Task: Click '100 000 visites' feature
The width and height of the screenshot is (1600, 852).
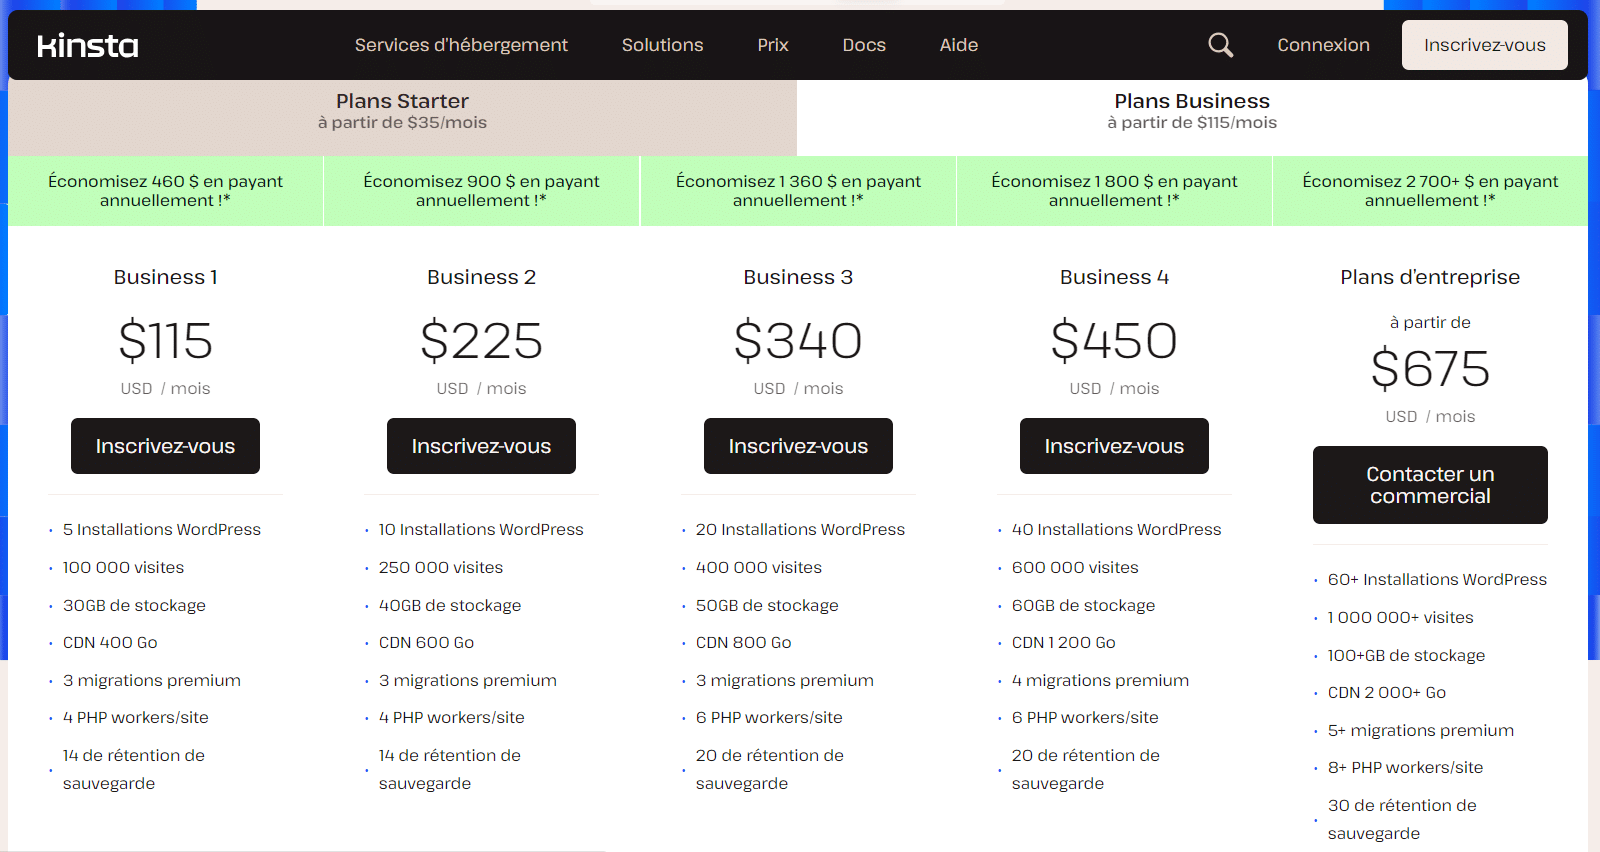Action: 124,567
